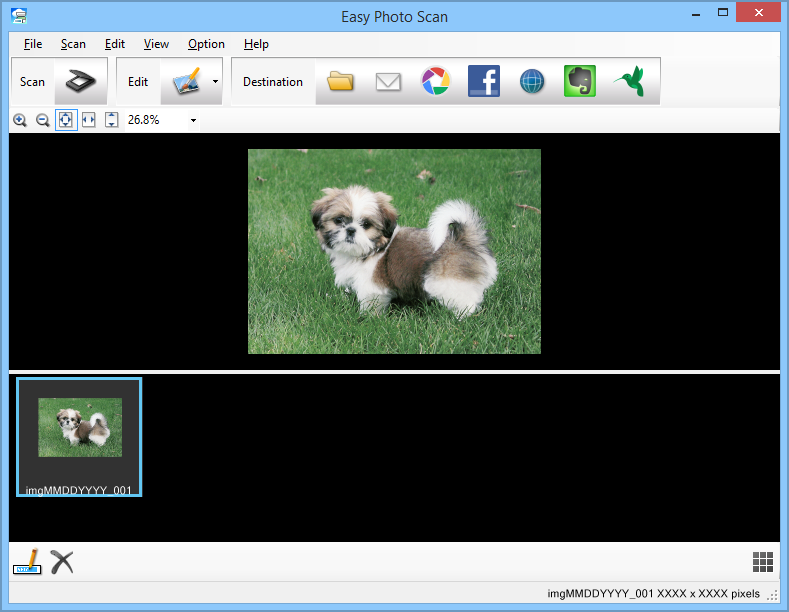Image resolution: width=789 pixels, height=612 pixels.
Task: Close the Easy Photo Scan window
Action: 759,13
